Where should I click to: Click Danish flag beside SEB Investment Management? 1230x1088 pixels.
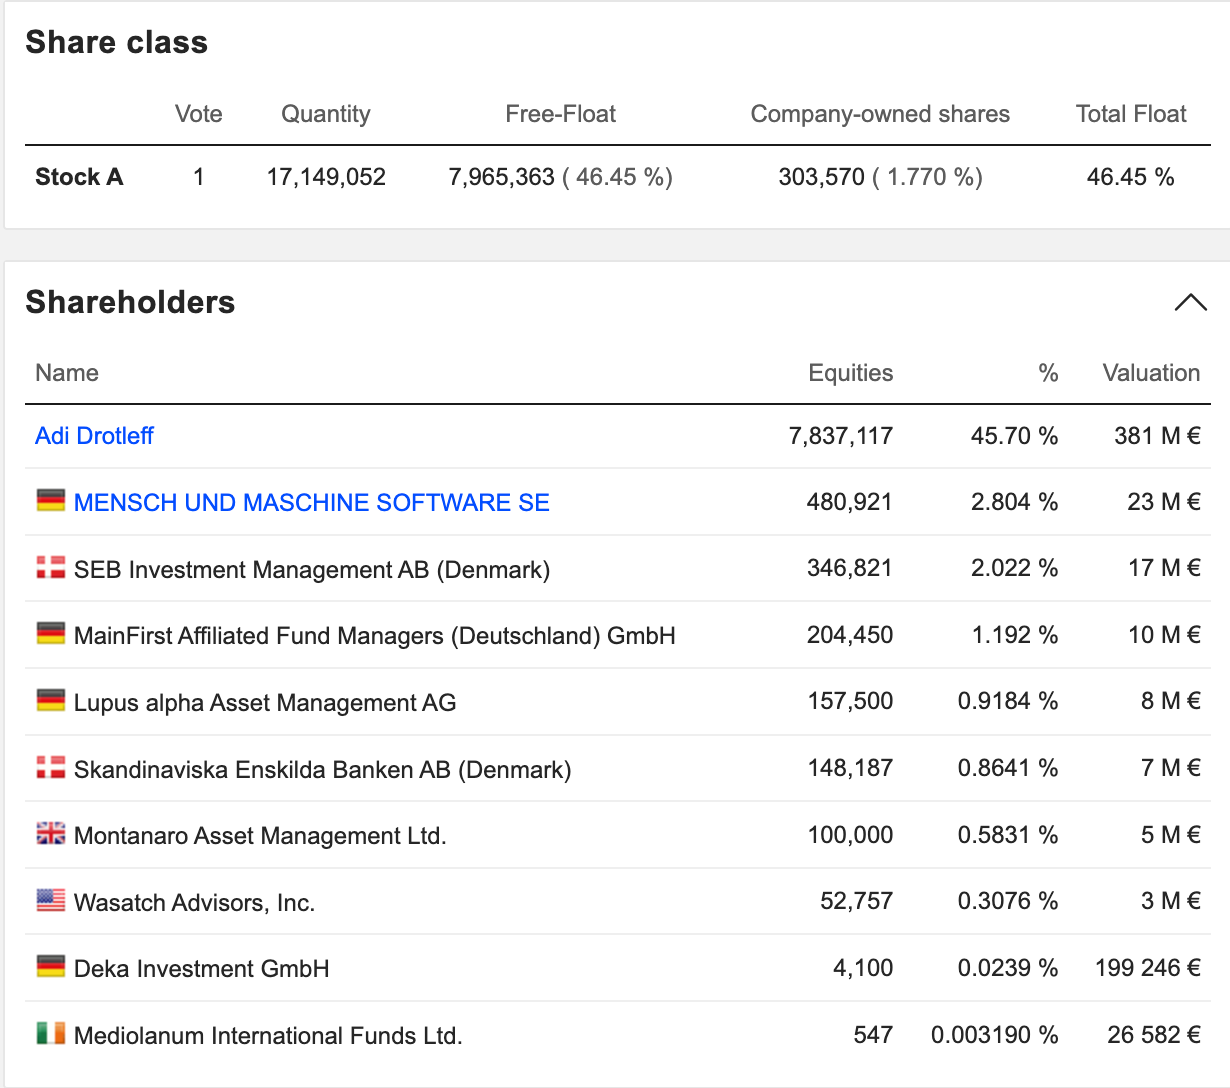point(51,567)
